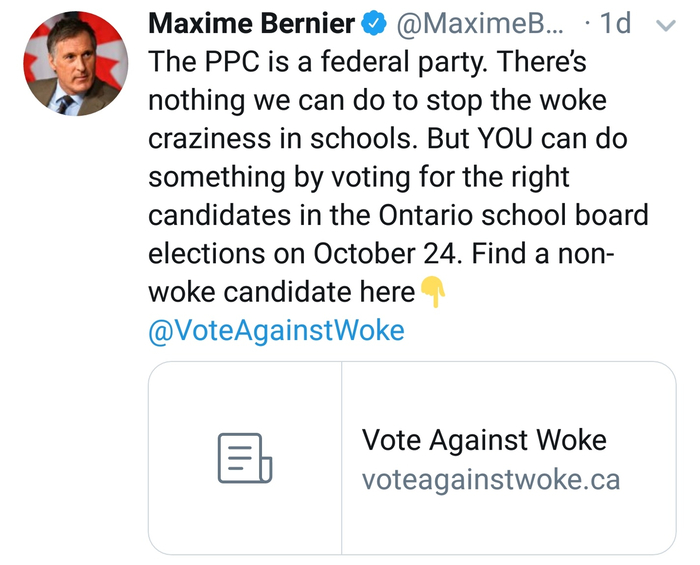Click the article document icon in link card
700x565 pixels.
[245, 459]
